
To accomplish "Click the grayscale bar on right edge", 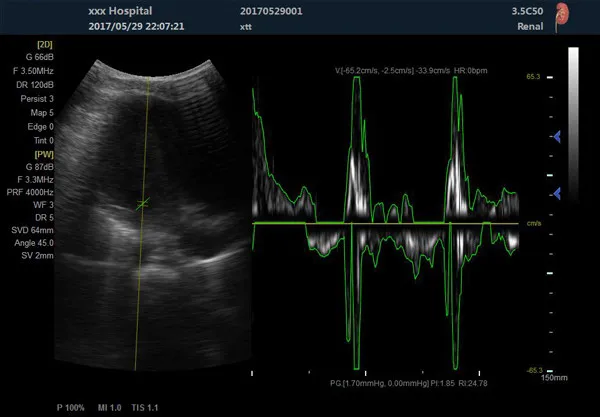I will tap(574, 120).
